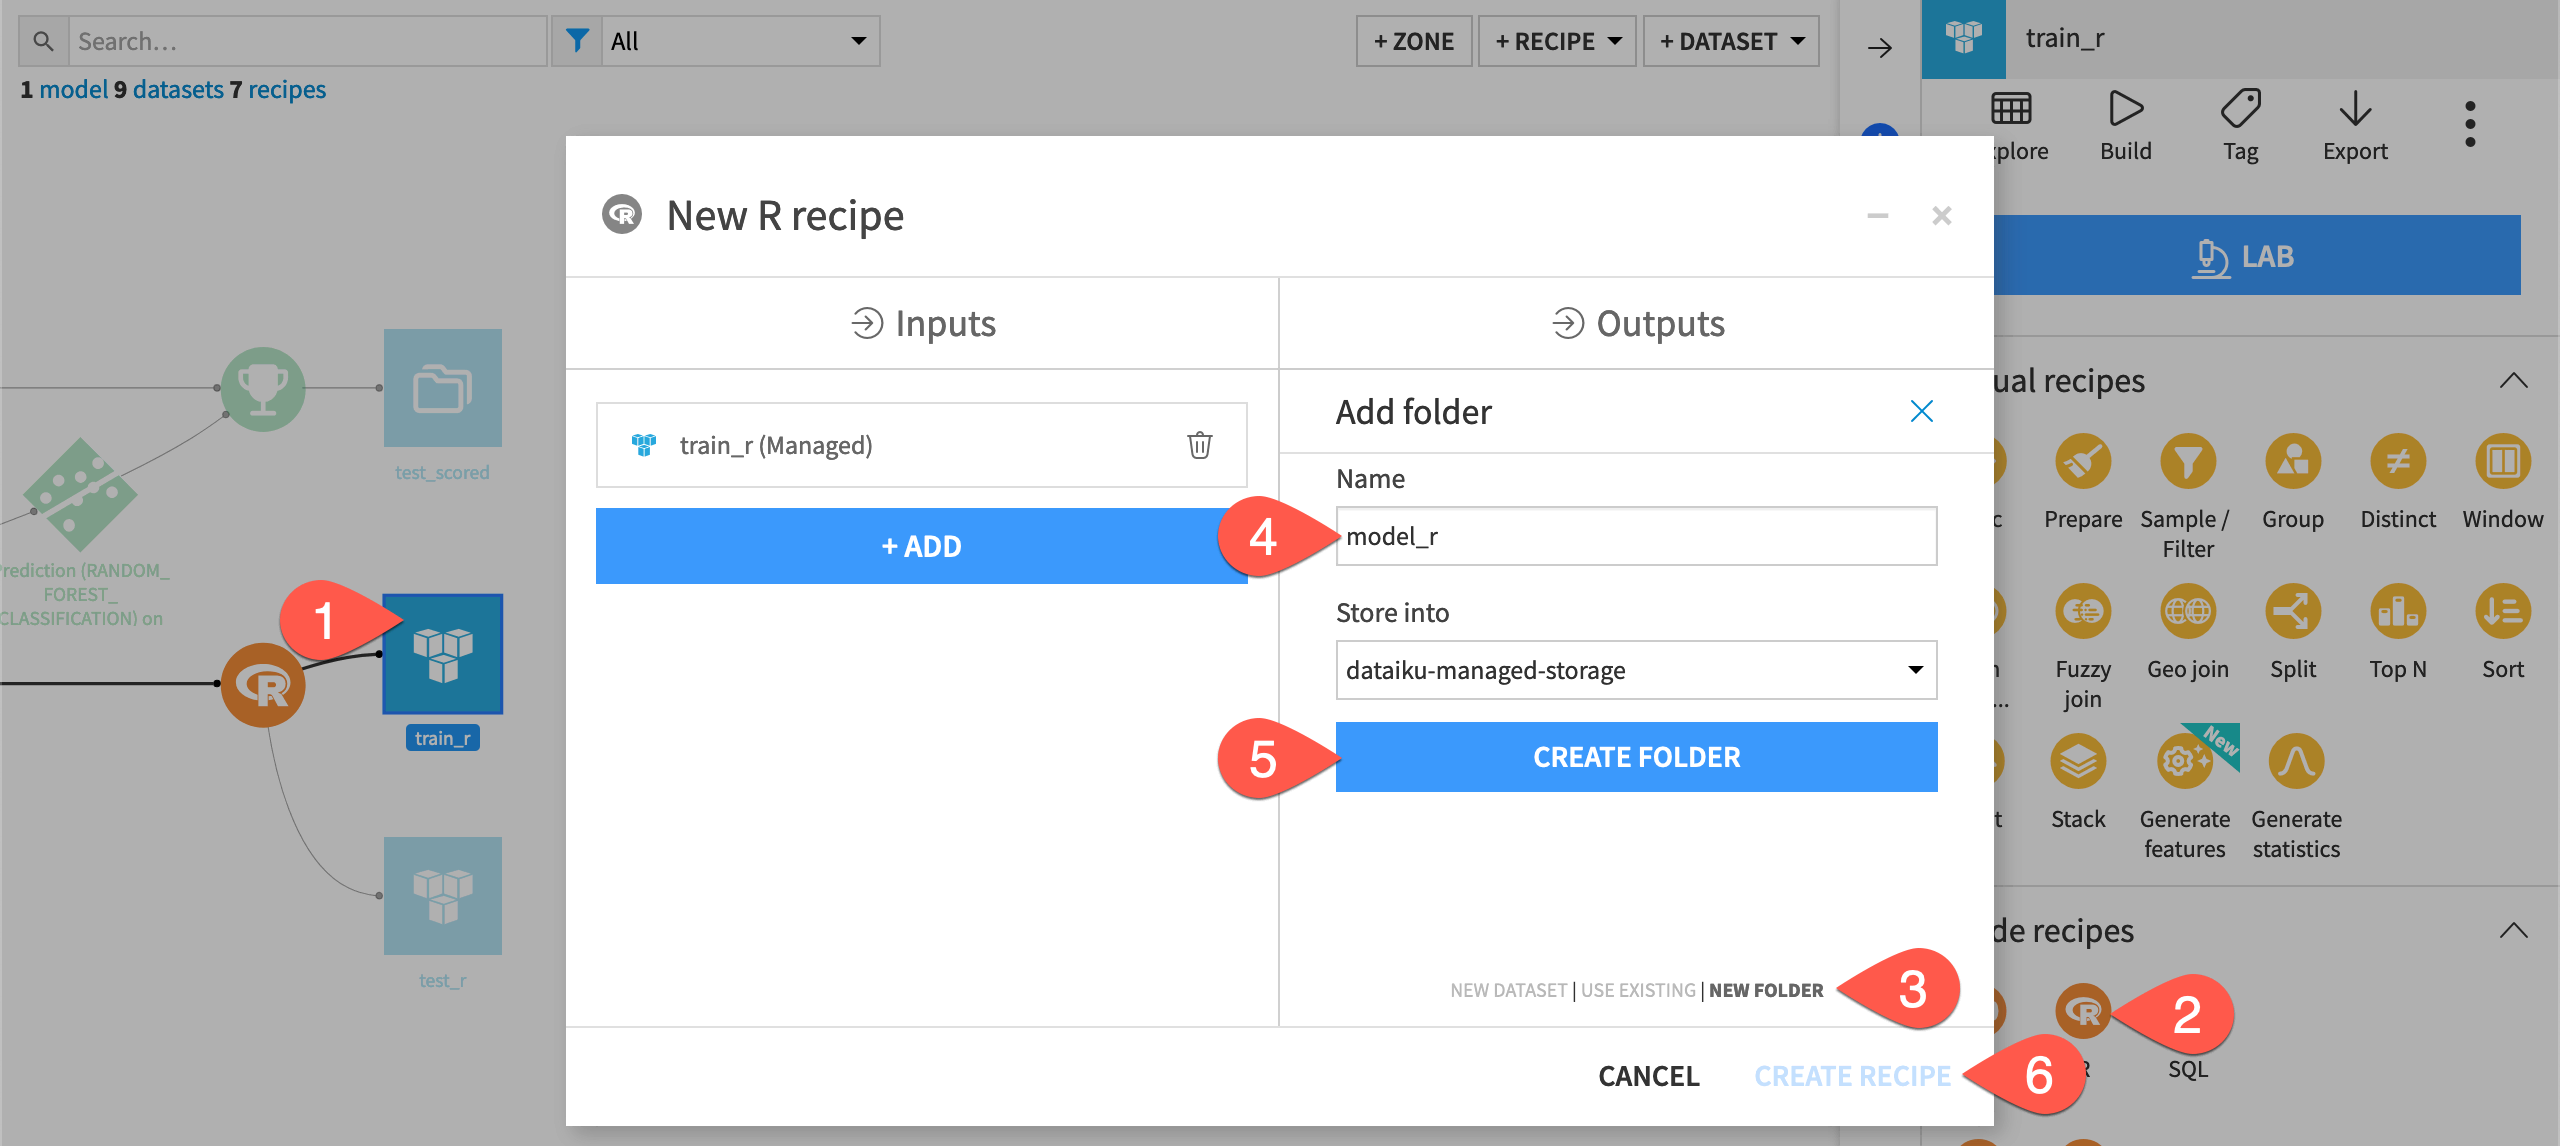Select the Generate features recipe icon

point(2186,762)
